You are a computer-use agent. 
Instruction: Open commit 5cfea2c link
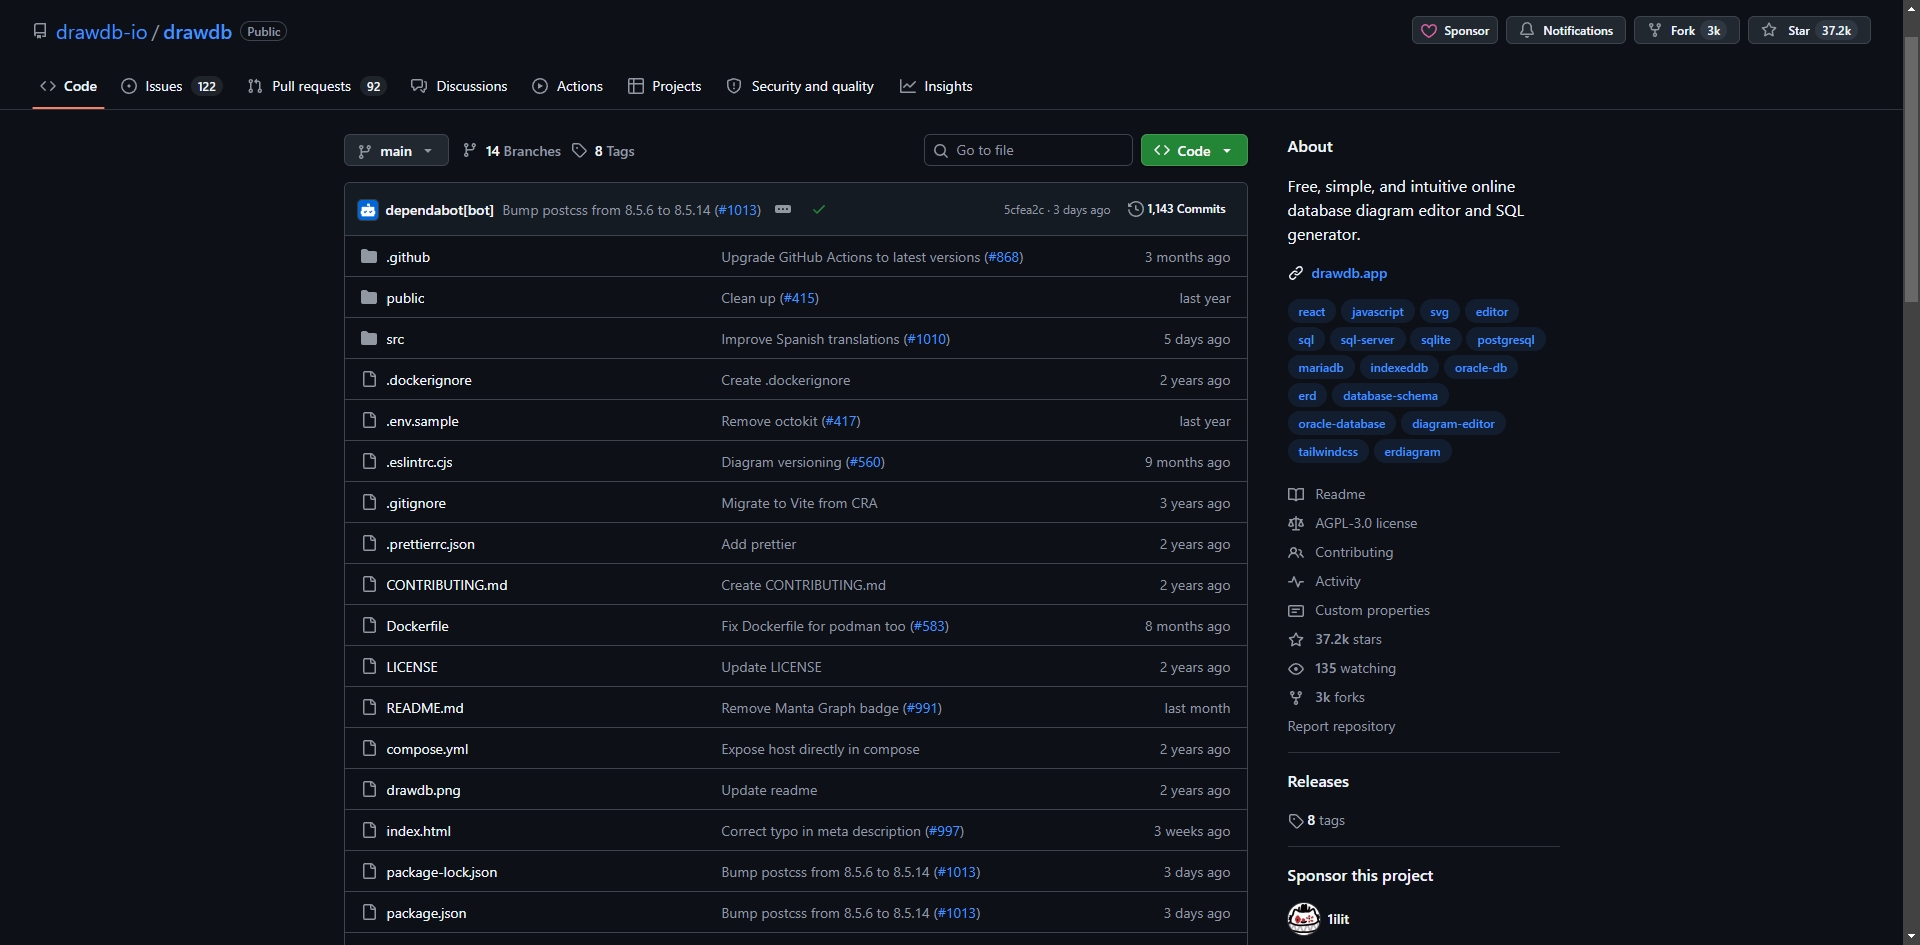point(1023,210)
